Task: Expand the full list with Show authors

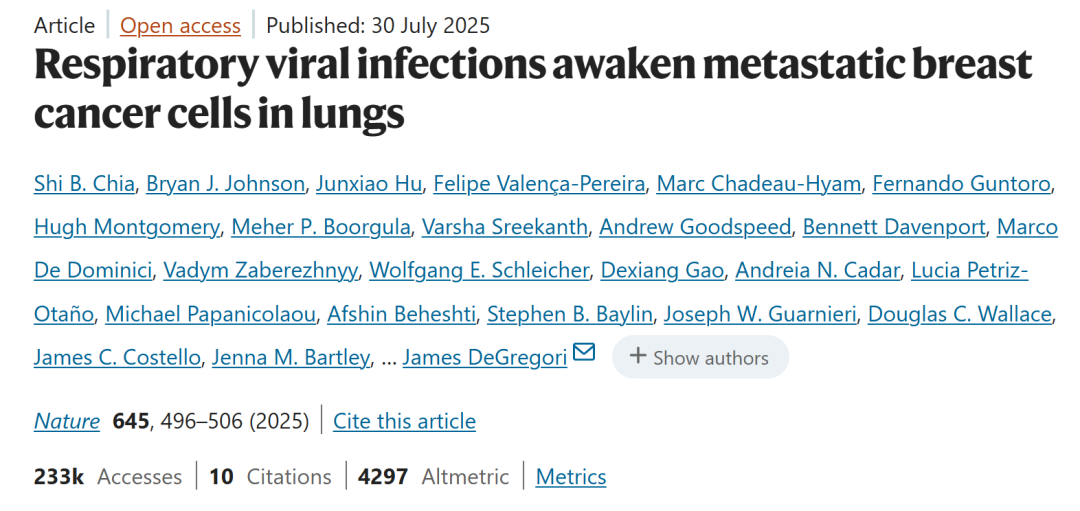Action: tap(700, 357)
